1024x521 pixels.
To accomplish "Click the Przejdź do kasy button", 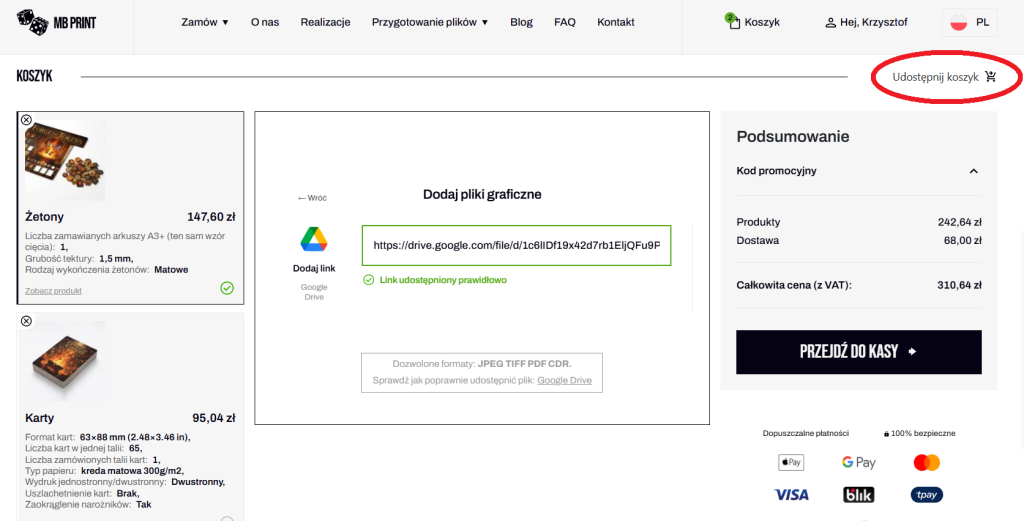I will pyautogui.click(x=858, y=352).
